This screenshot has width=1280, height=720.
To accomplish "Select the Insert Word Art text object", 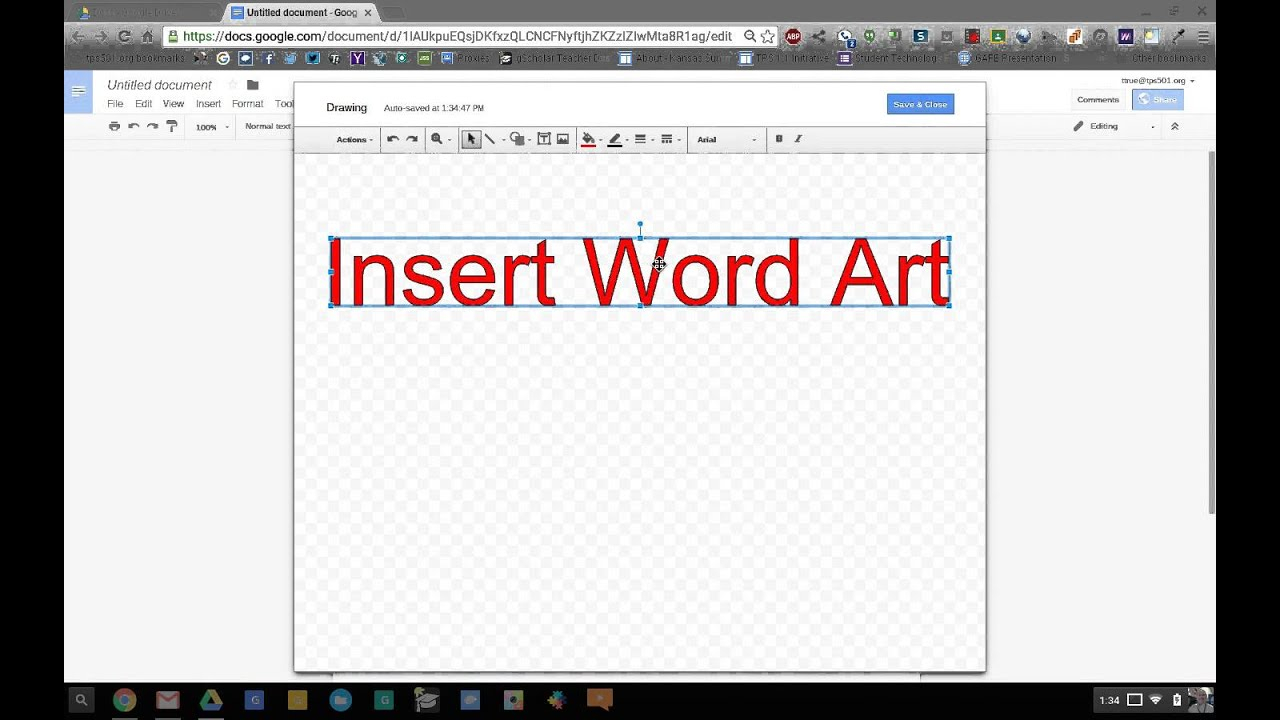I will 640,272.
